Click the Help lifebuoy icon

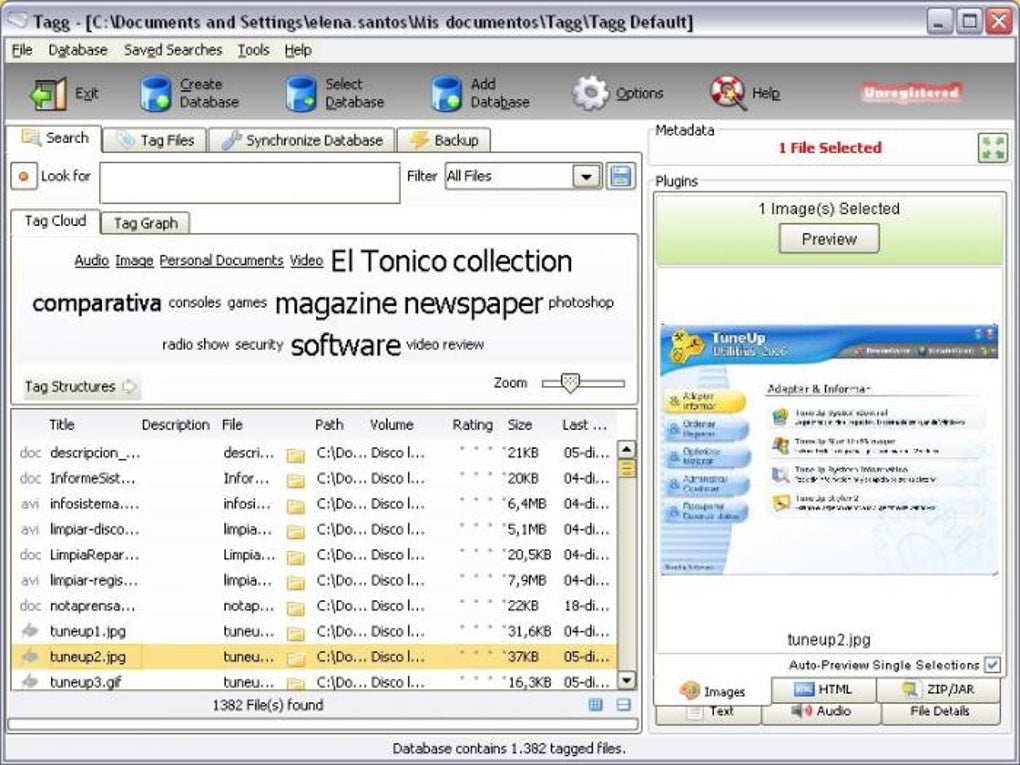(x=727, y=91)
